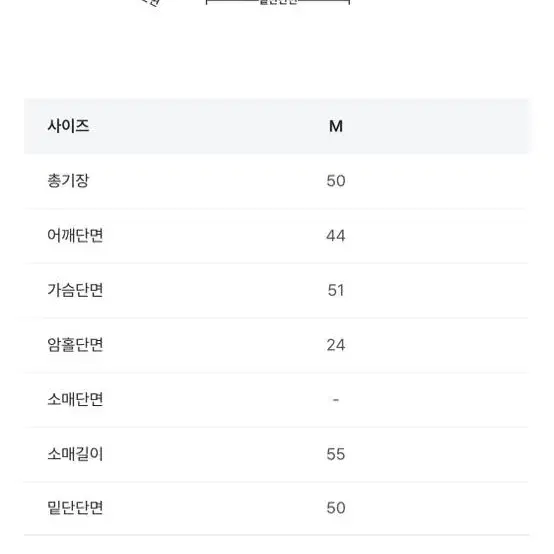Click the 어깨단면 row label
Image resolution: width=554 pixels, height=554 pixels.
tap(75, 235)
